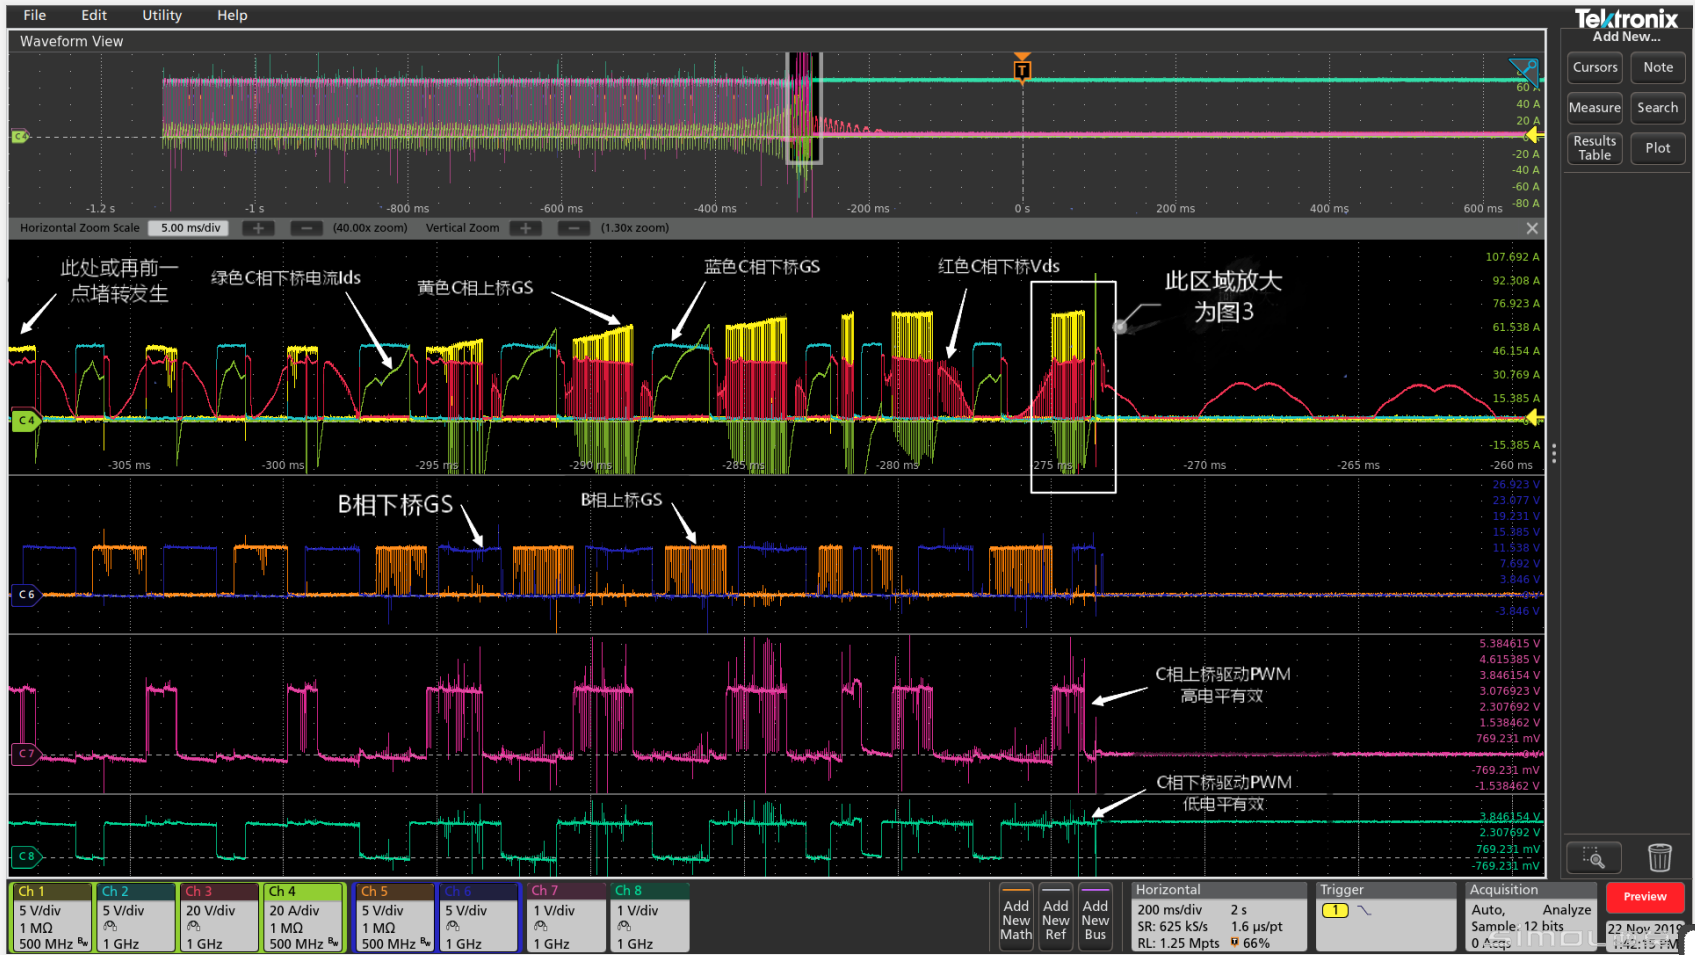
Task: Click the 40.00x zoom readout
Action: pos(370,228)
